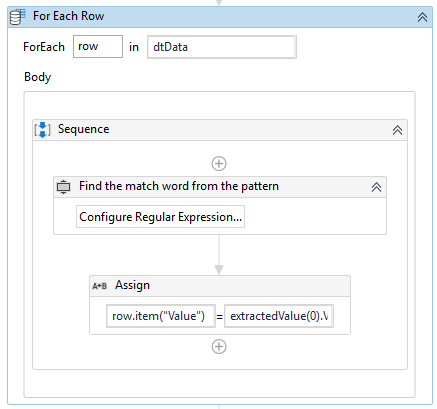Edit row.item("Value") assign target field

click(161, 316)
